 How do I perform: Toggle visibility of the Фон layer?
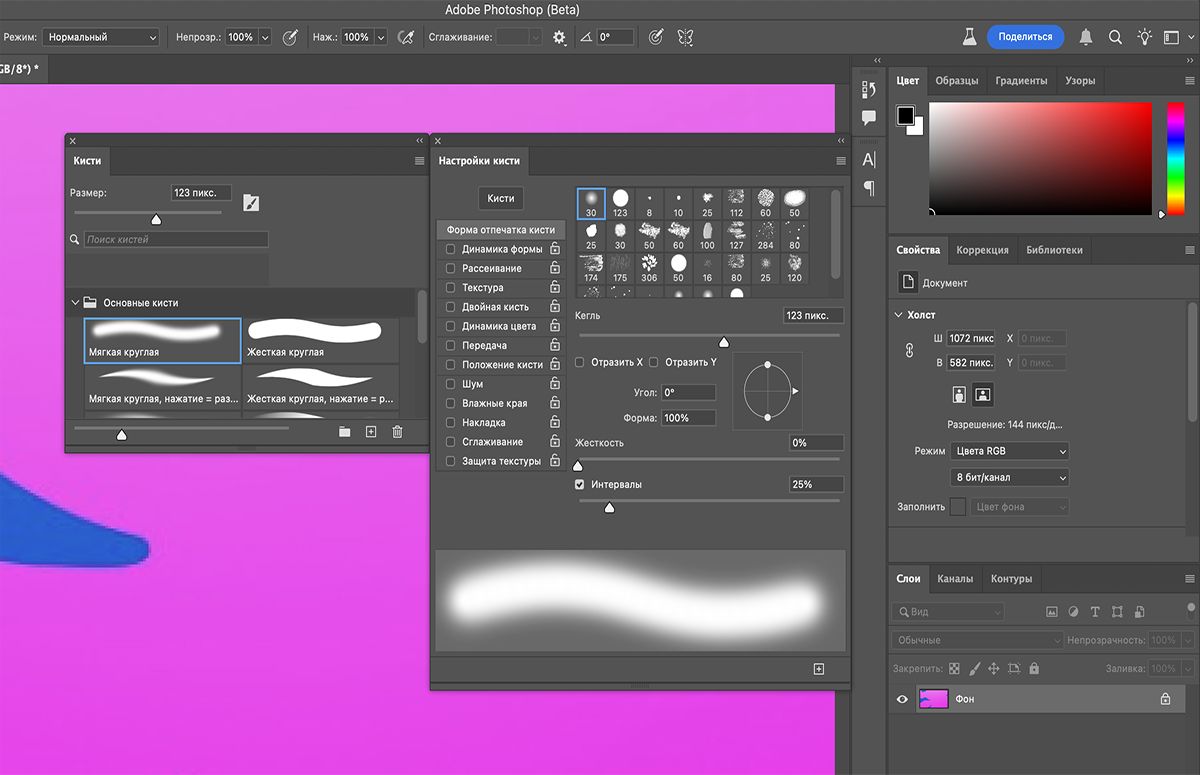tap(902, 700)
